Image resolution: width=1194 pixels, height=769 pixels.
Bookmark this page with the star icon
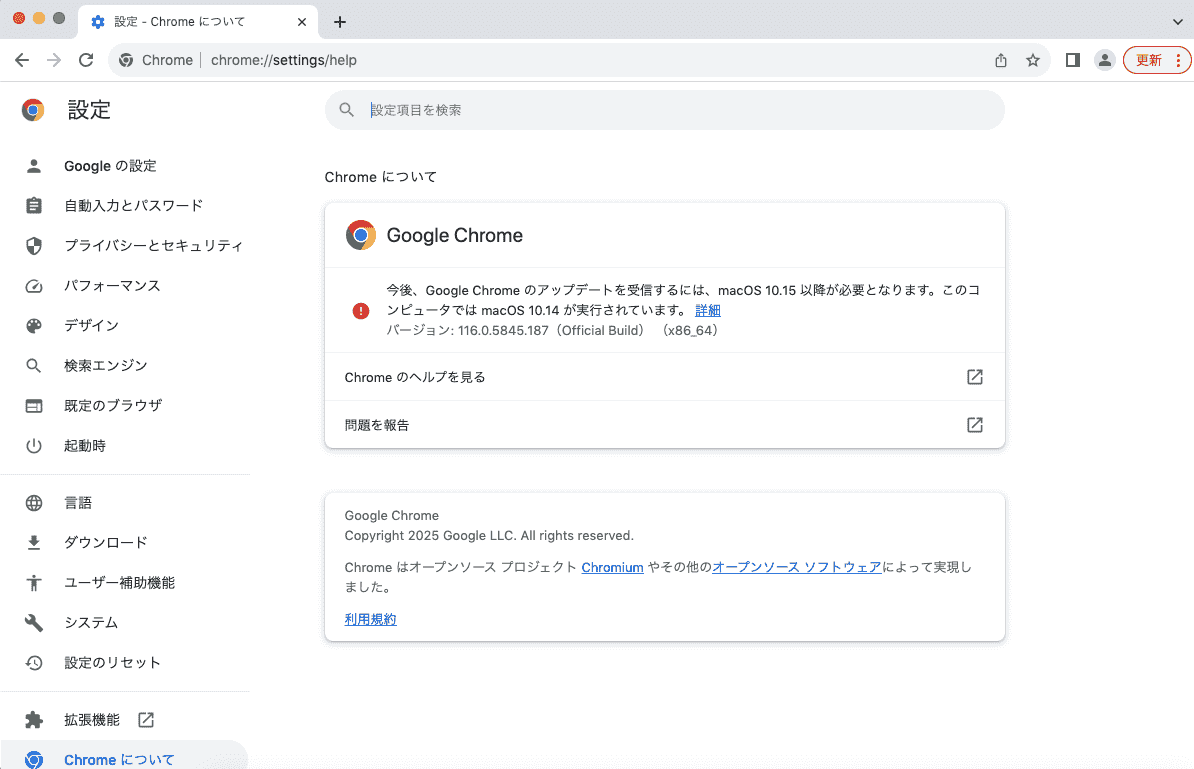[x=1033, y=60]
